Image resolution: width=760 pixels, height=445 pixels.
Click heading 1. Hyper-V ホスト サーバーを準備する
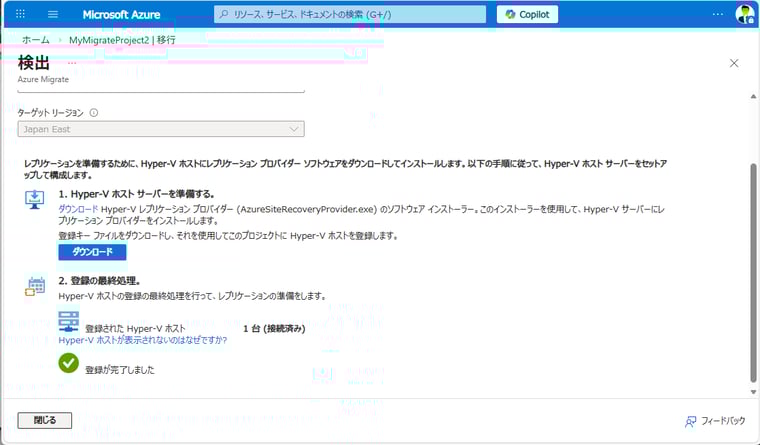pos(136,194)
